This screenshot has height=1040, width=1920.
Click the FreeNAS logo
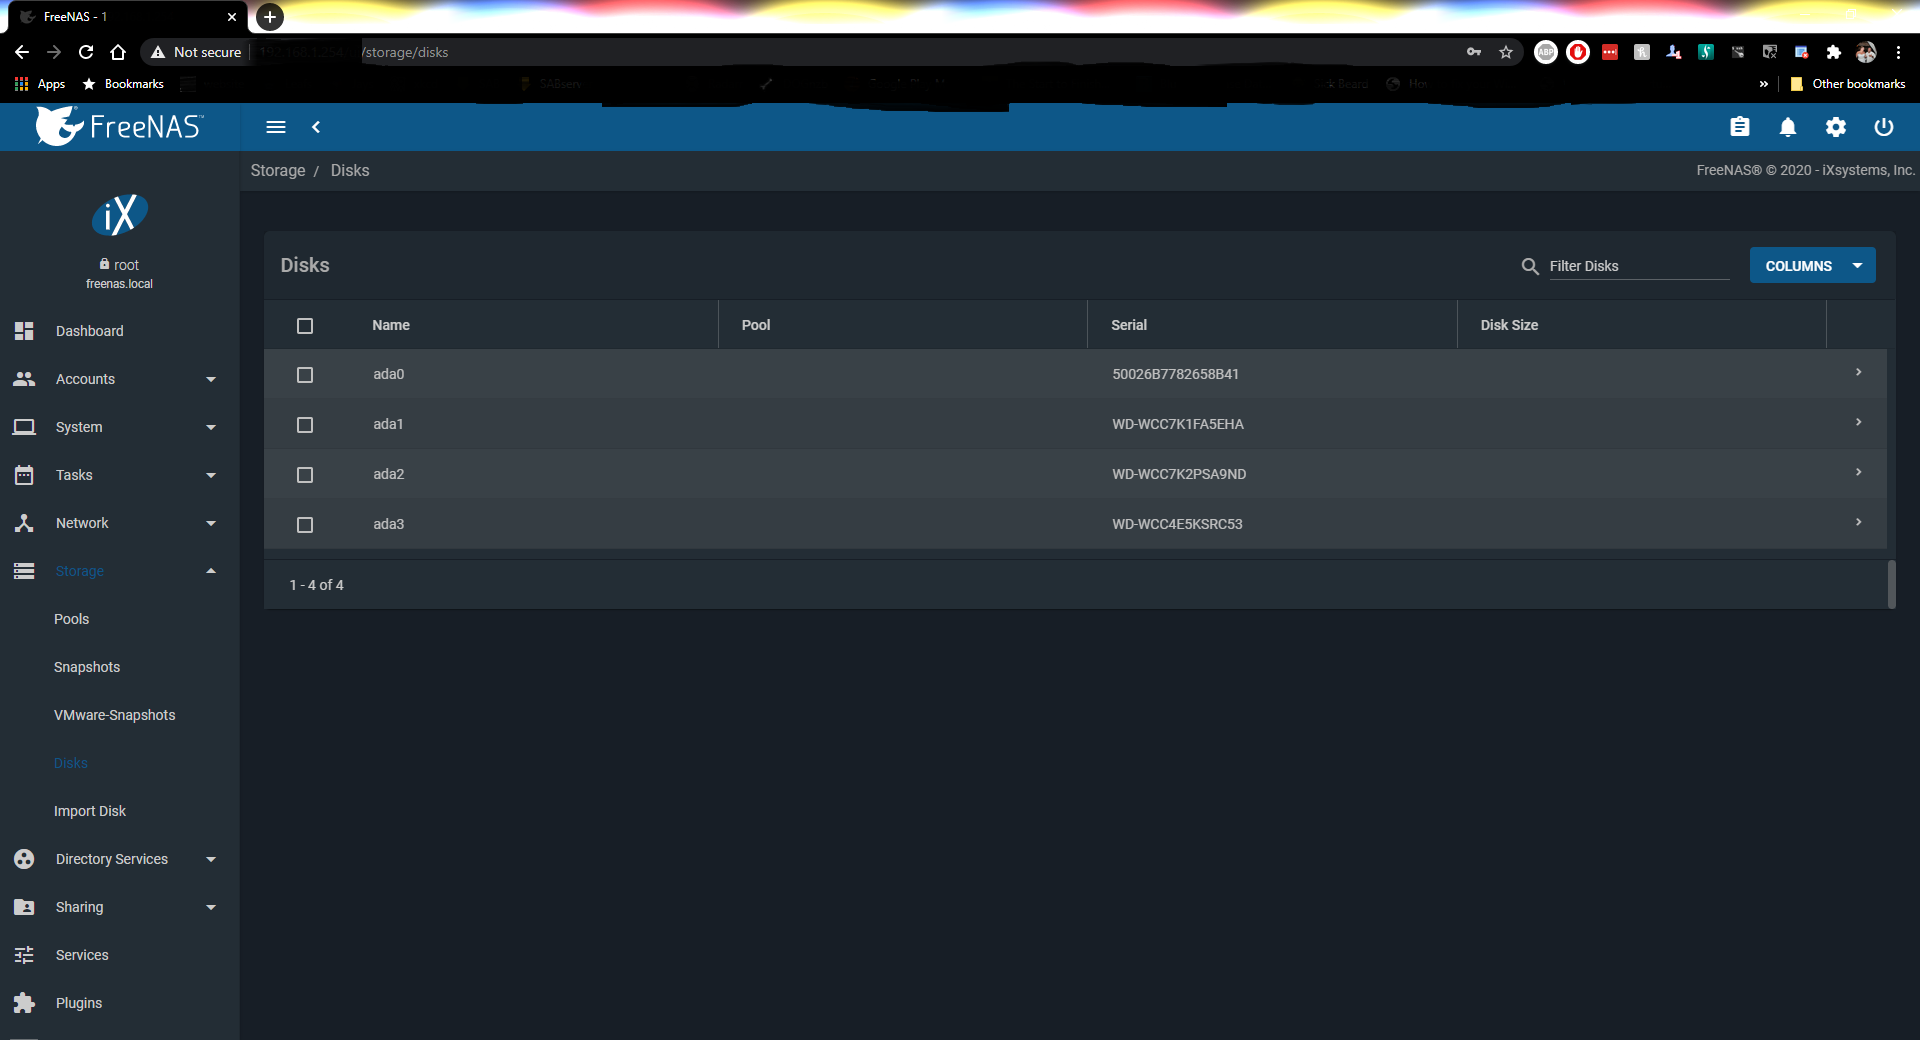coord(119,126)
